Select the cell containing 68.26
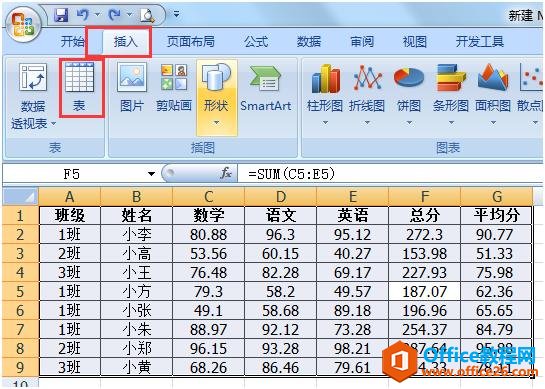Screen dimensions: 545x389 tap(209, 367)
